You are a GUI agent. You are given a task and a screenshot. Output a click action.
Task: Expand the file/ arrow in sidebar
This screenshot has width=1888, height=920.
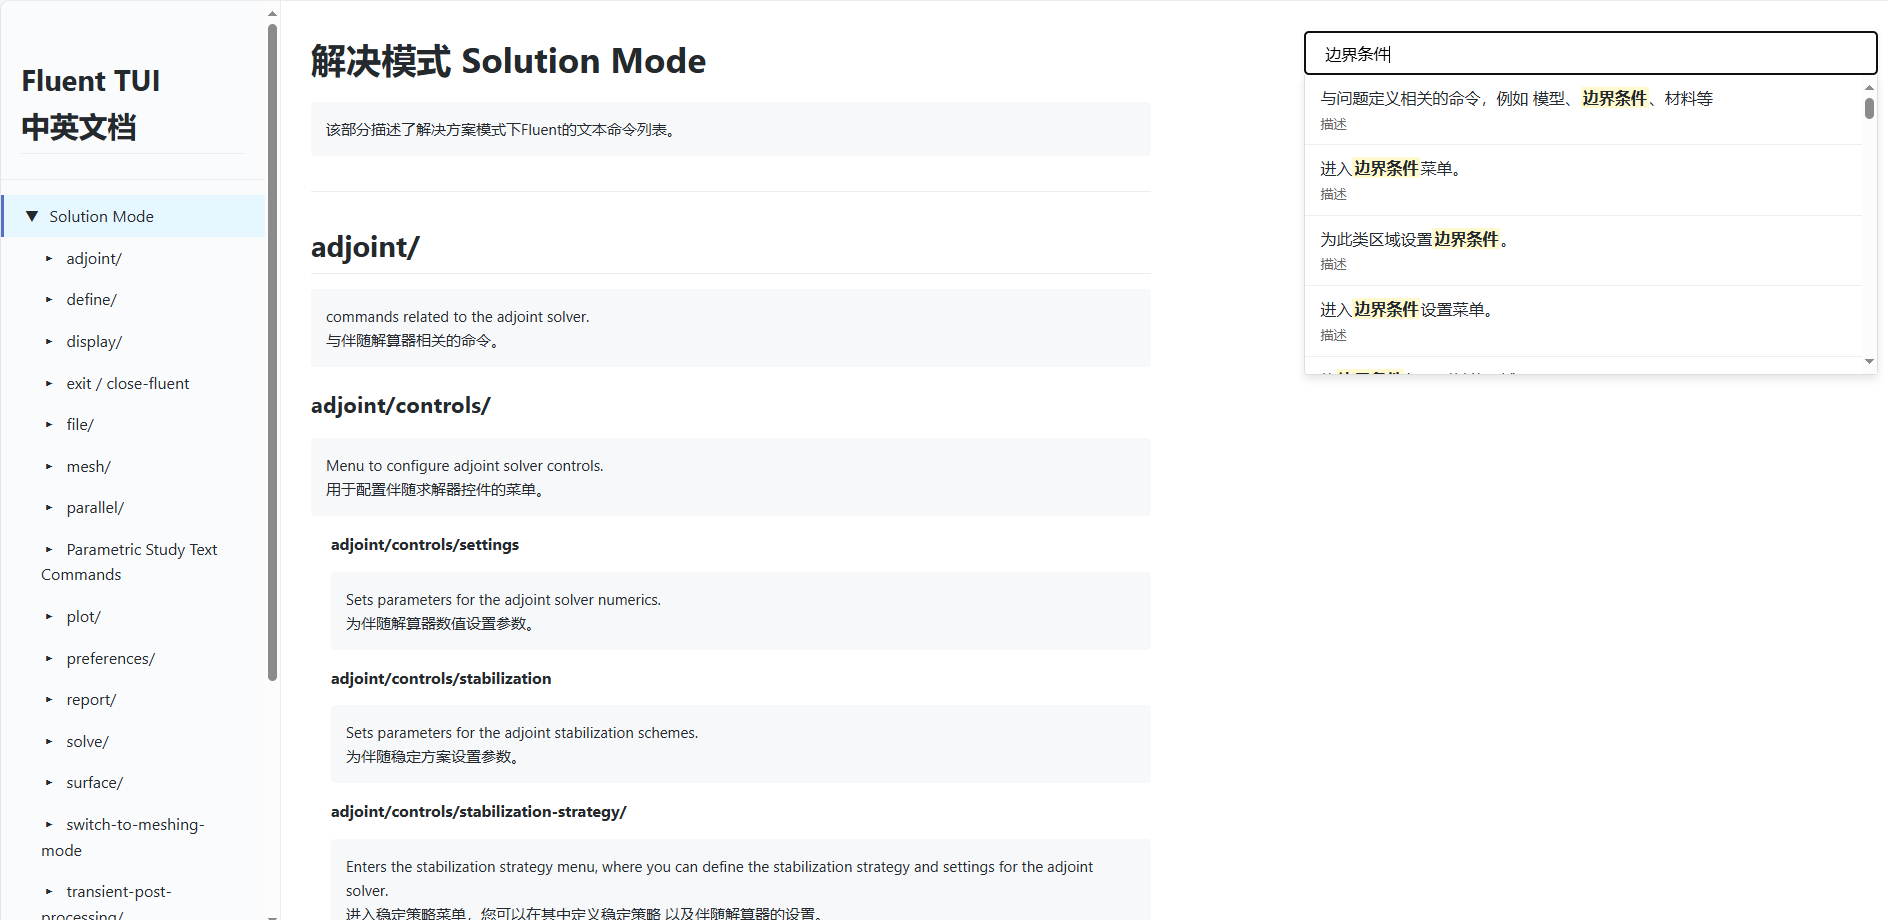coord(49,424)
